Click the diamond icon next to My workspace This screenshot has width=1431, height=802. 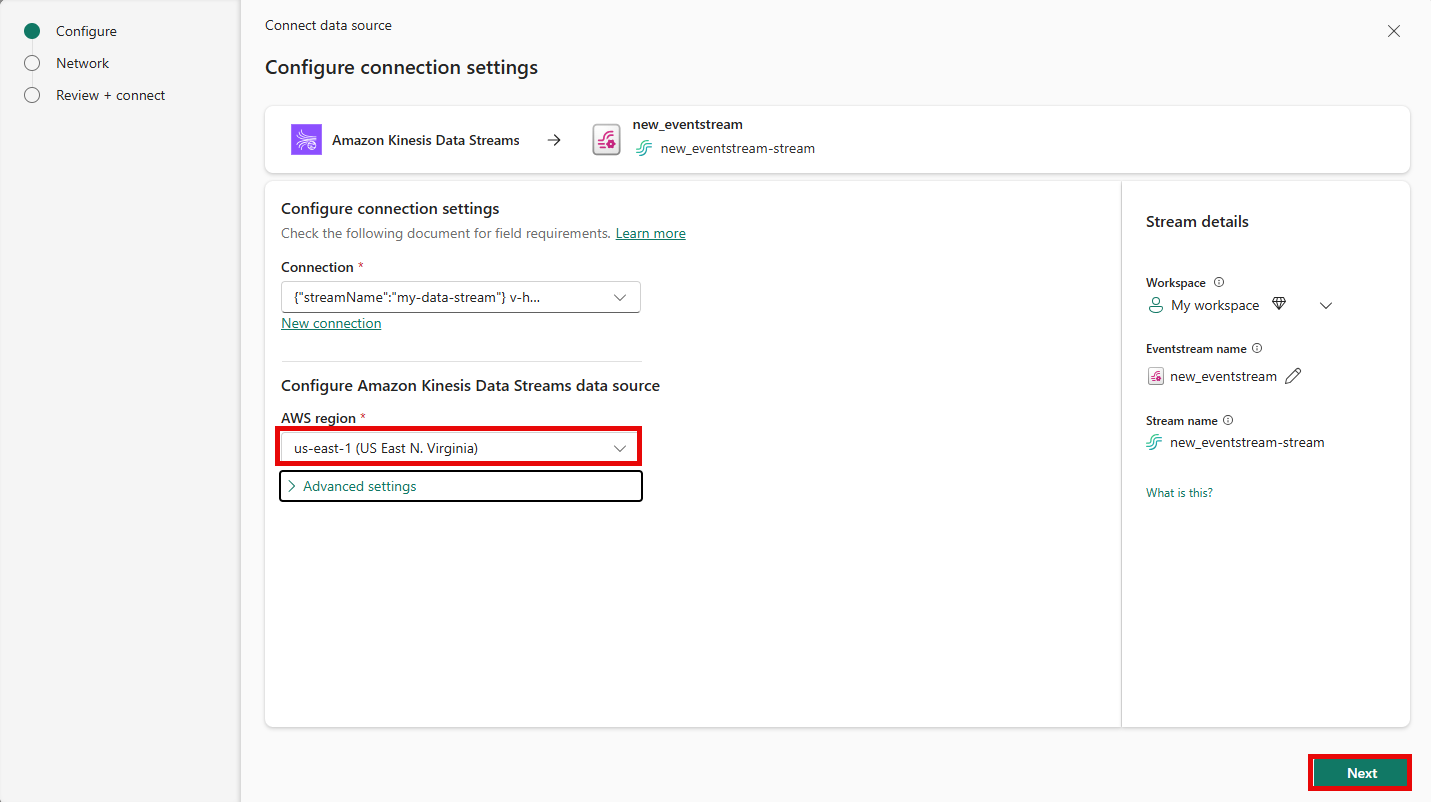coord(1278,304)
